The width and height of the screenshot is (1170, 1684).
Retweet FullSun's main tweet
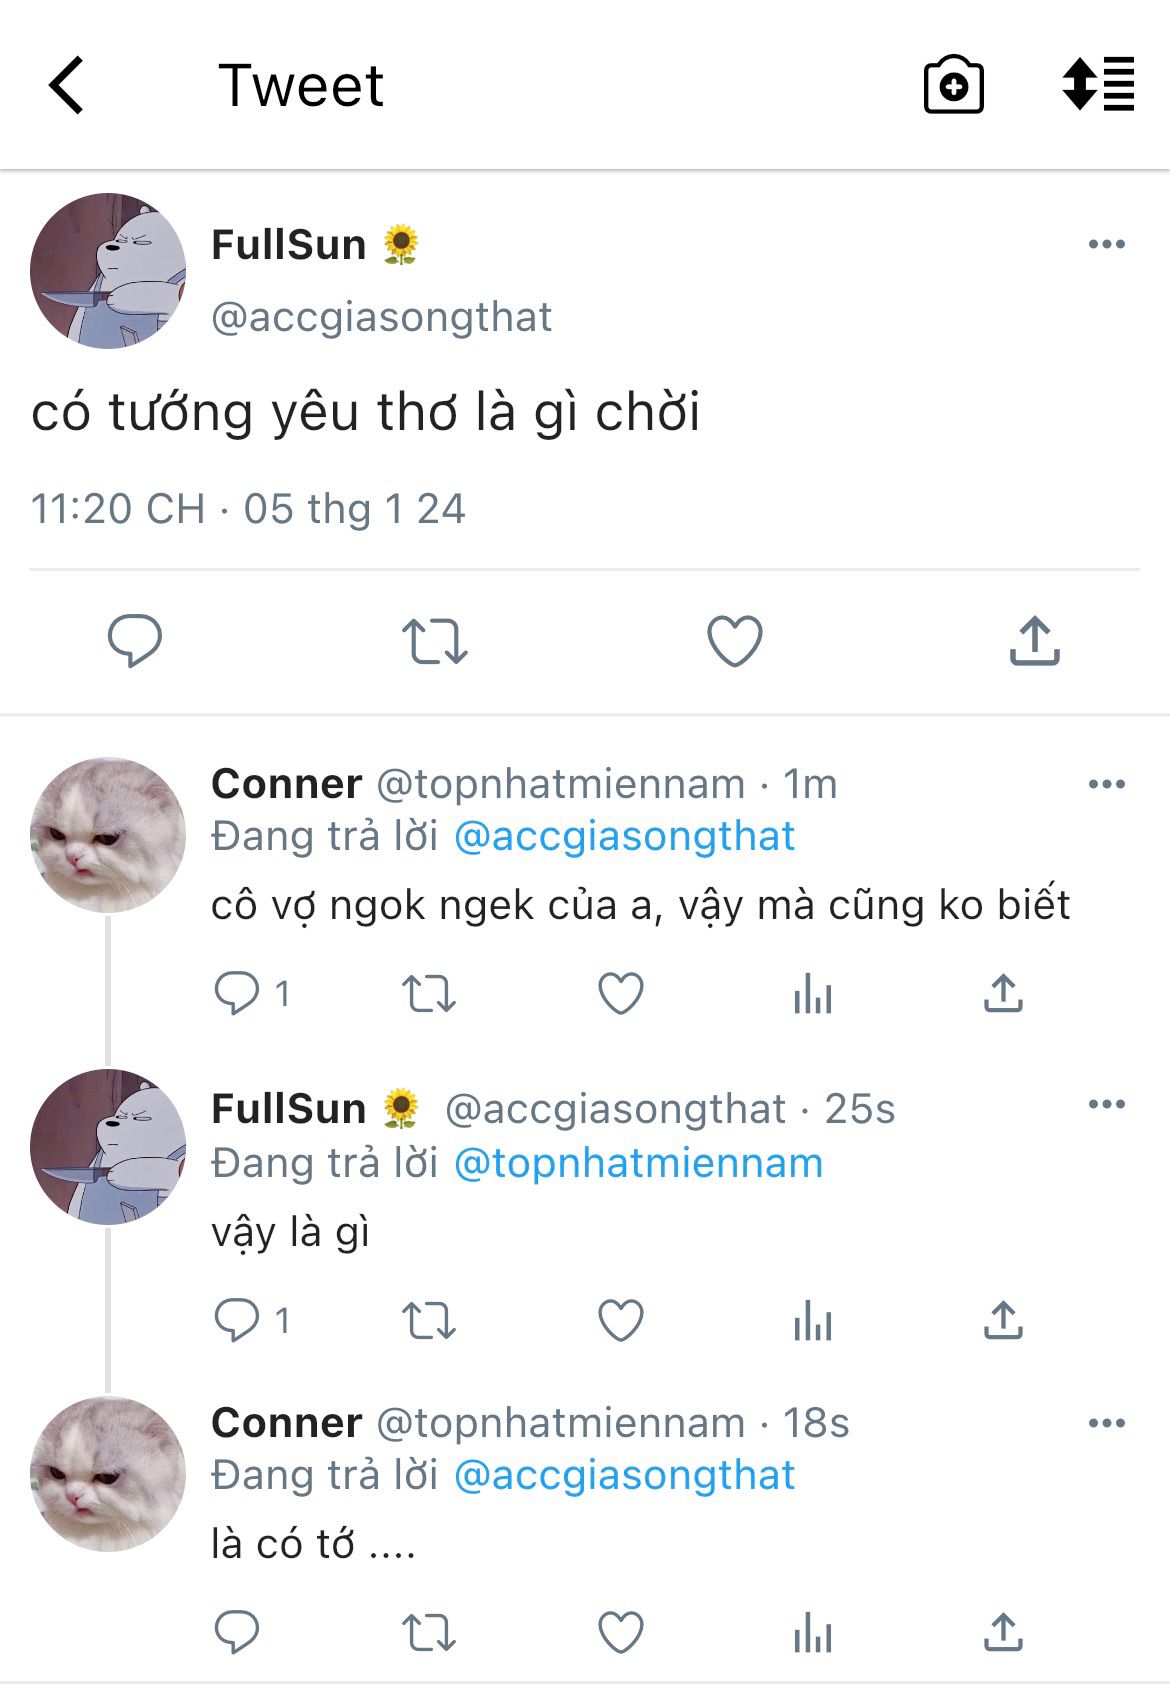pos(434,641)
